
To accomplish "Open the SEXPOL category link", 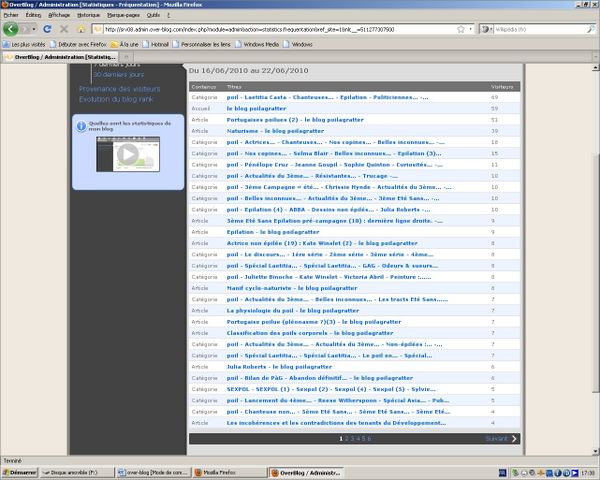I will click(331, 389).
